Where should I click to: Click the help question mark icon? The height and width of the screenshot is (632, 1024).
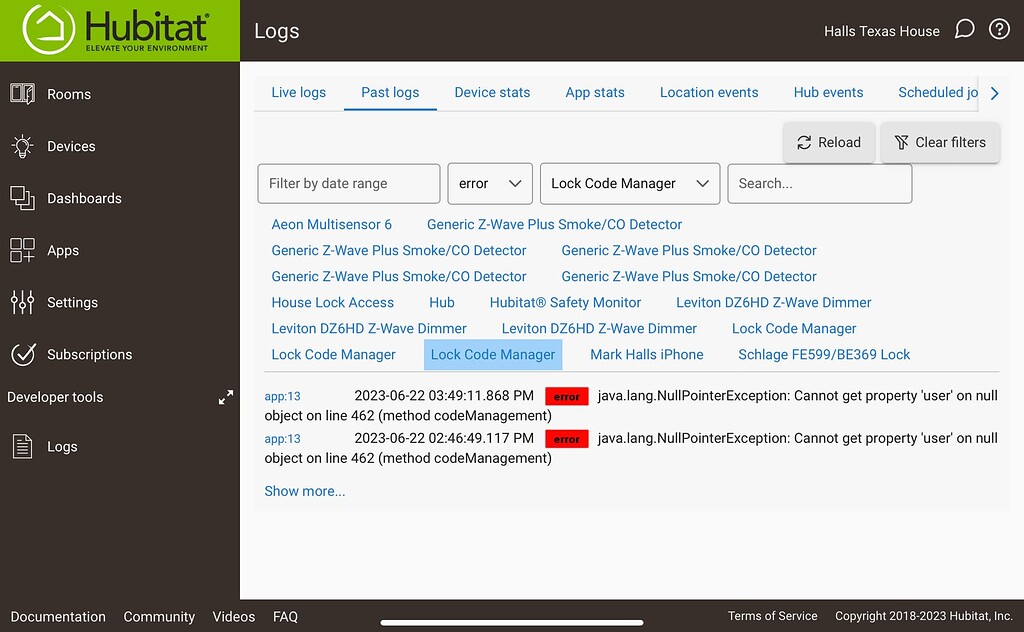(999, 30)
